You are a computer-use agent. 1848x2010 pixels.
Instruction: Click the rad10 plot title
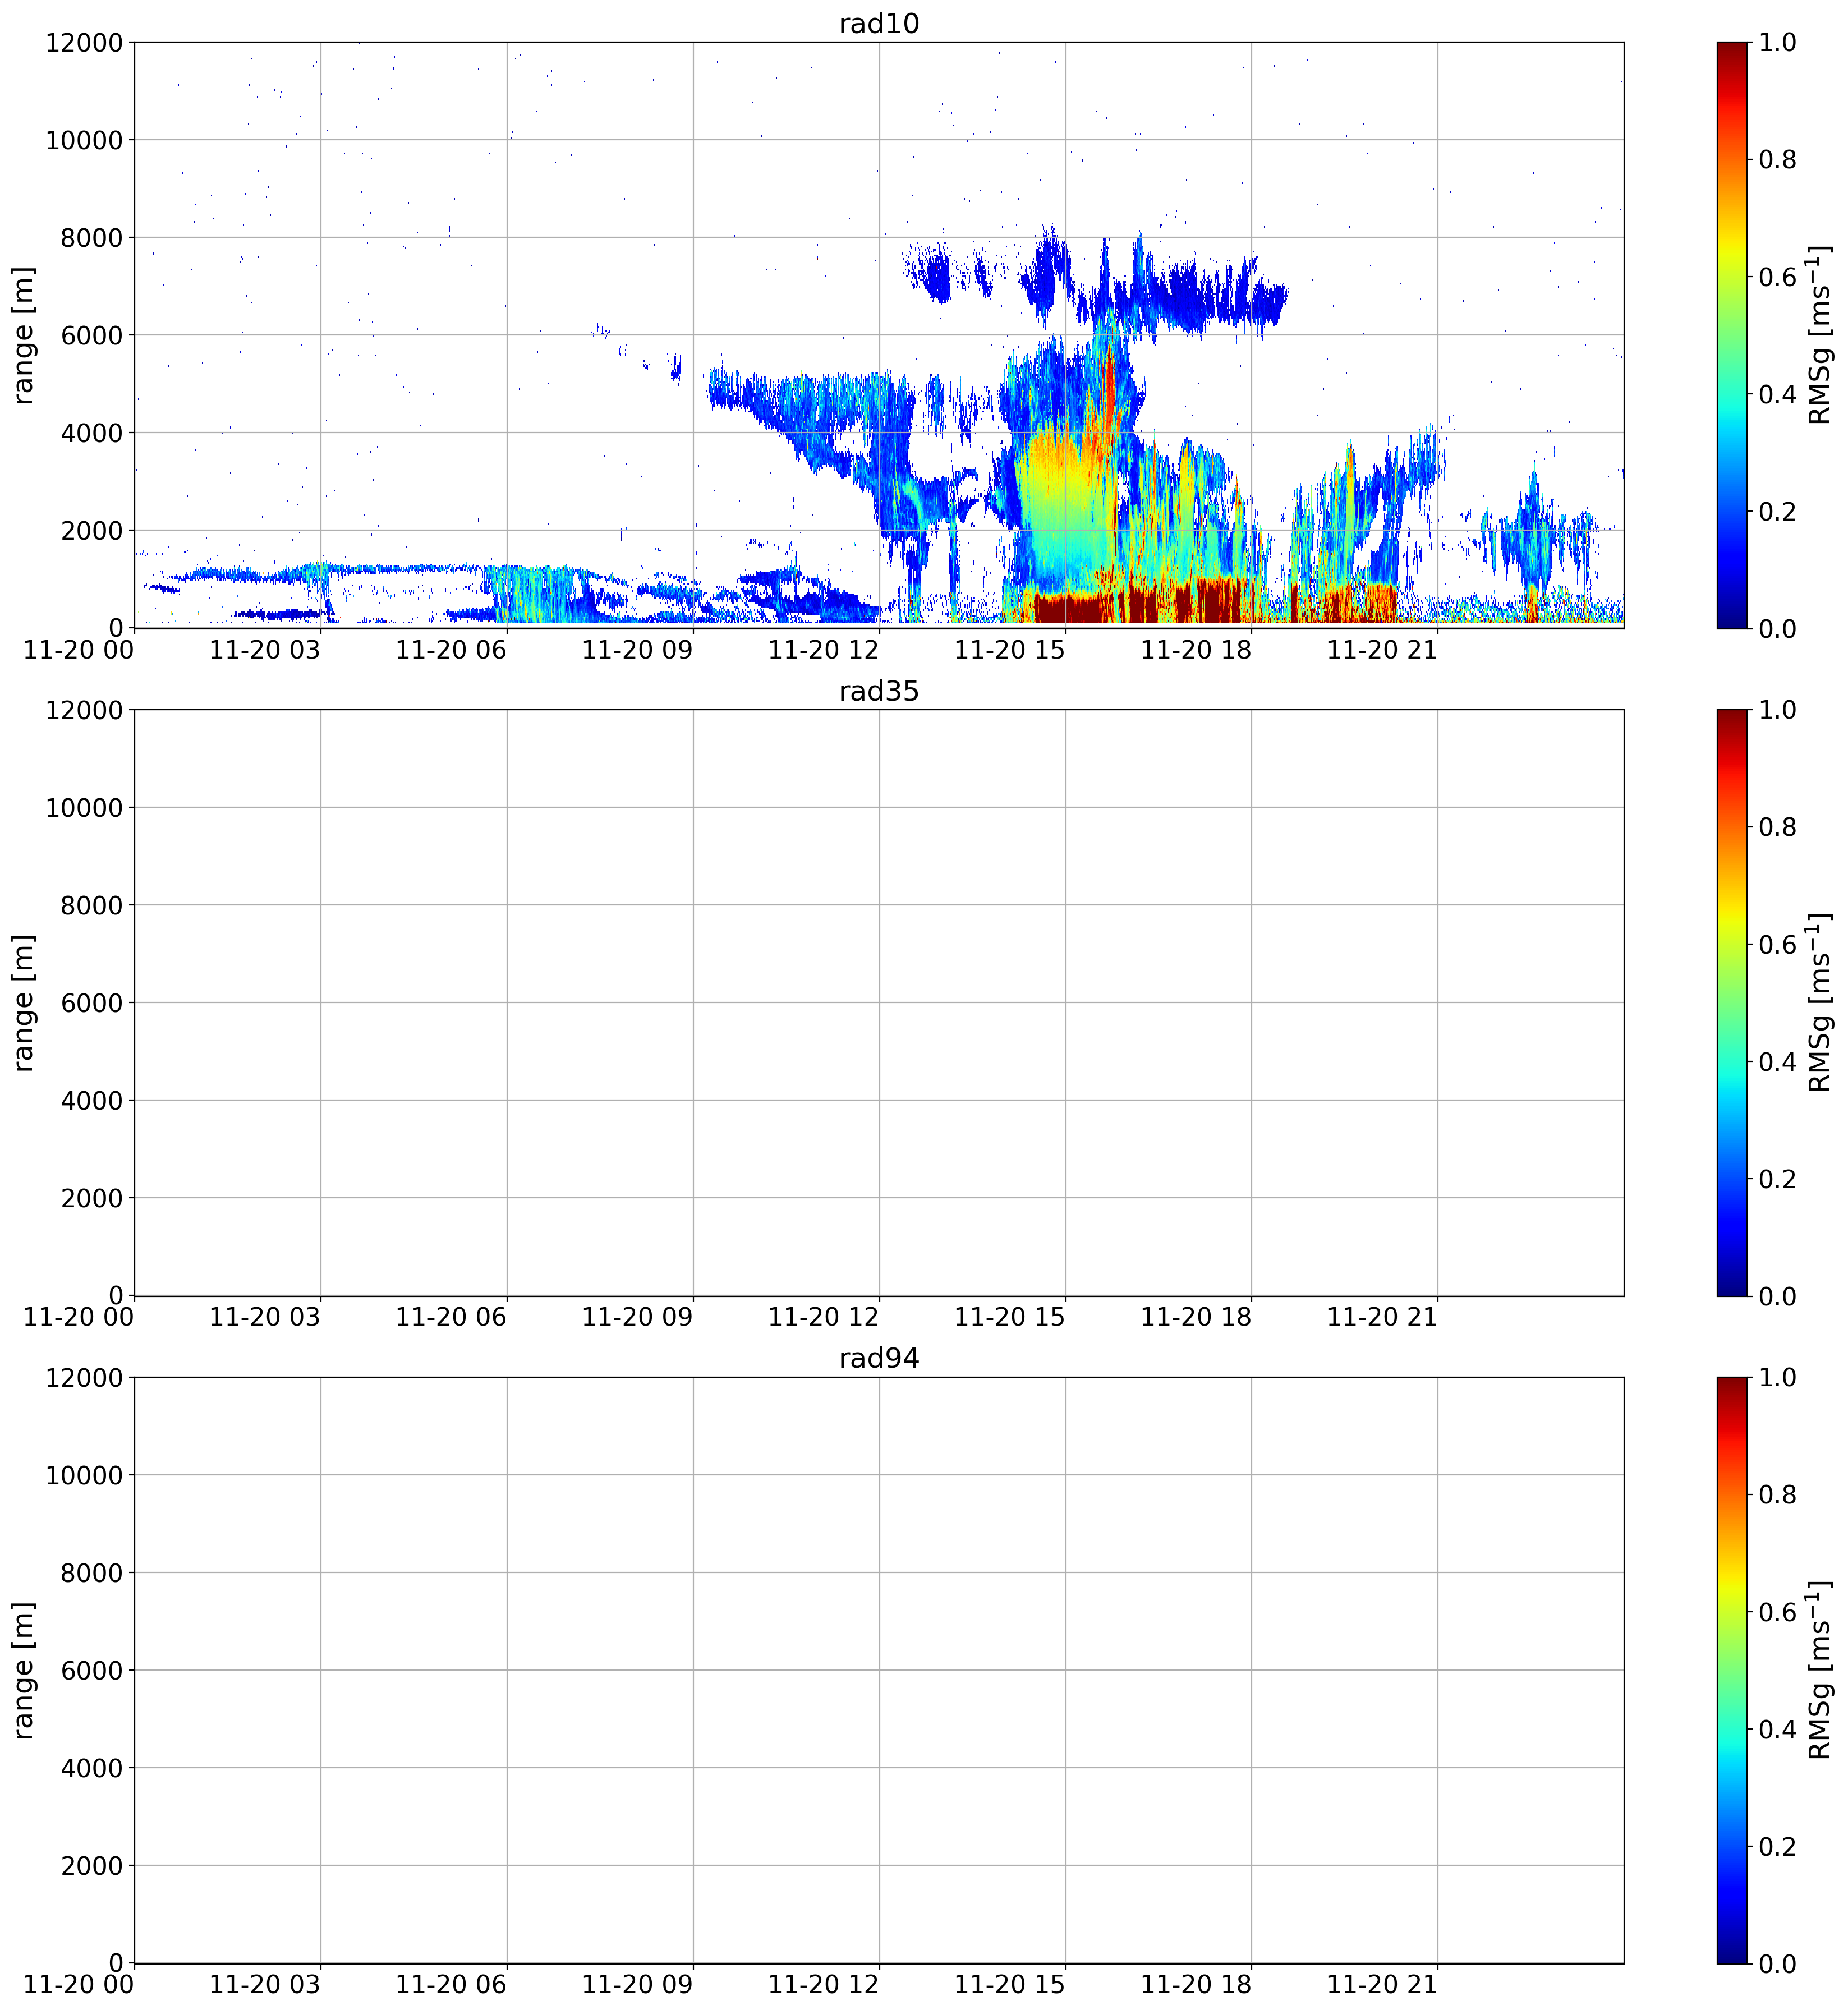(x=878, y=24)
